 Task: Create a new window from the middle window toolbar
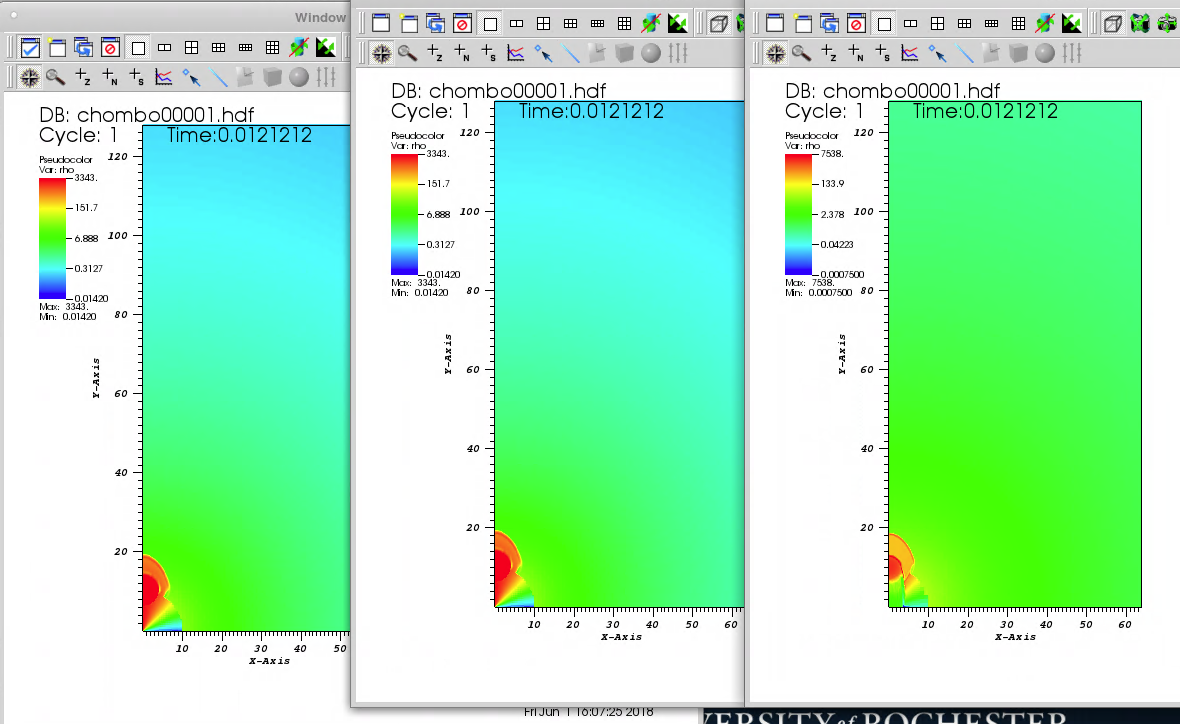pos(409,24)
